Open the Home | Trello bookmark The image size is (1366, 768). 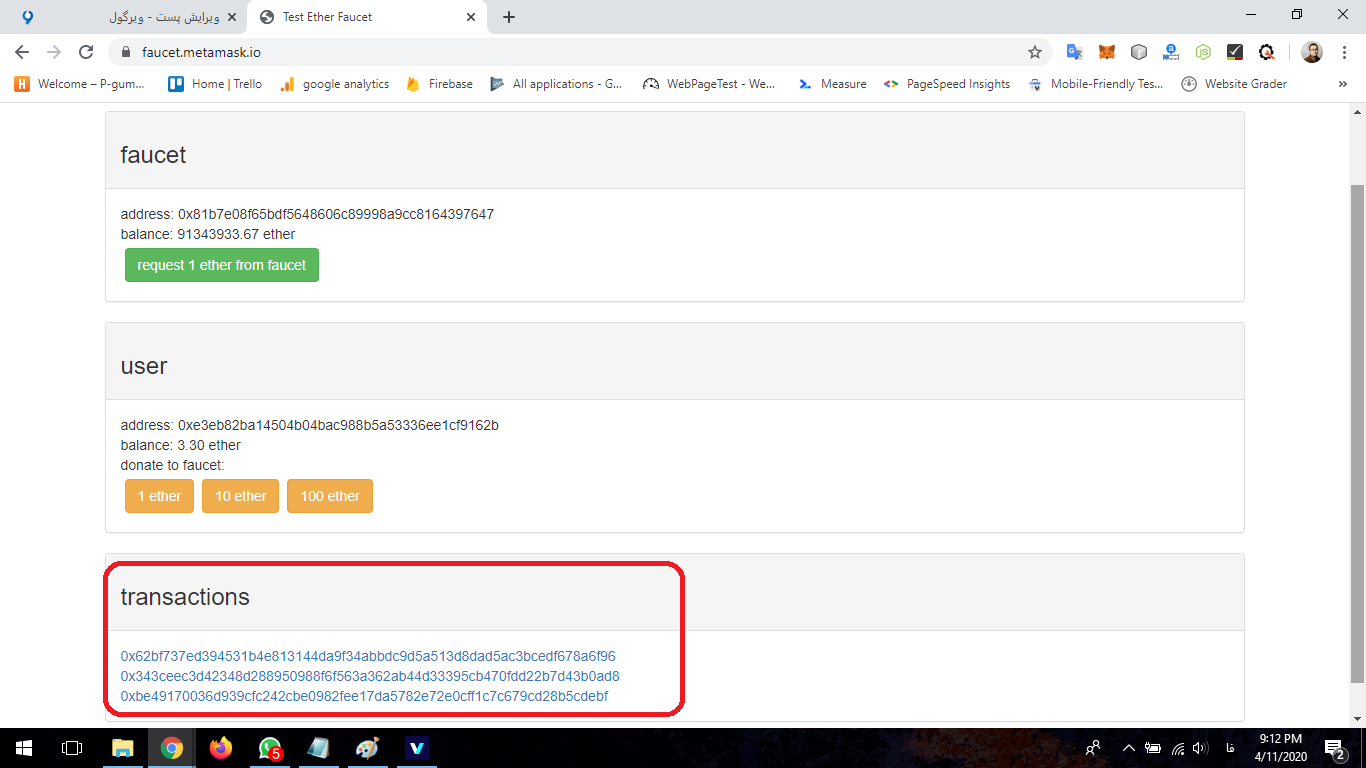point(215,84)
